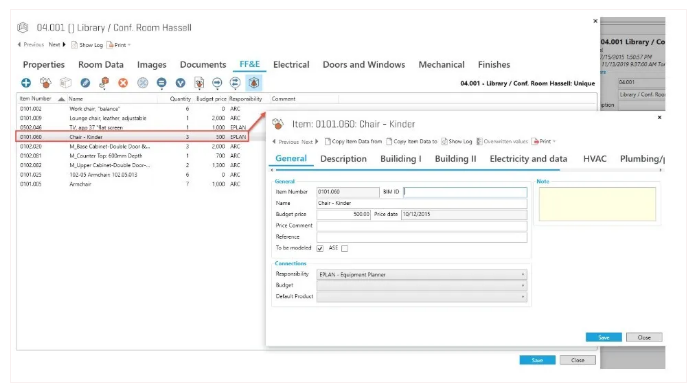
Task: Click the Price Comment field
Action: click(x=422, y=226)
